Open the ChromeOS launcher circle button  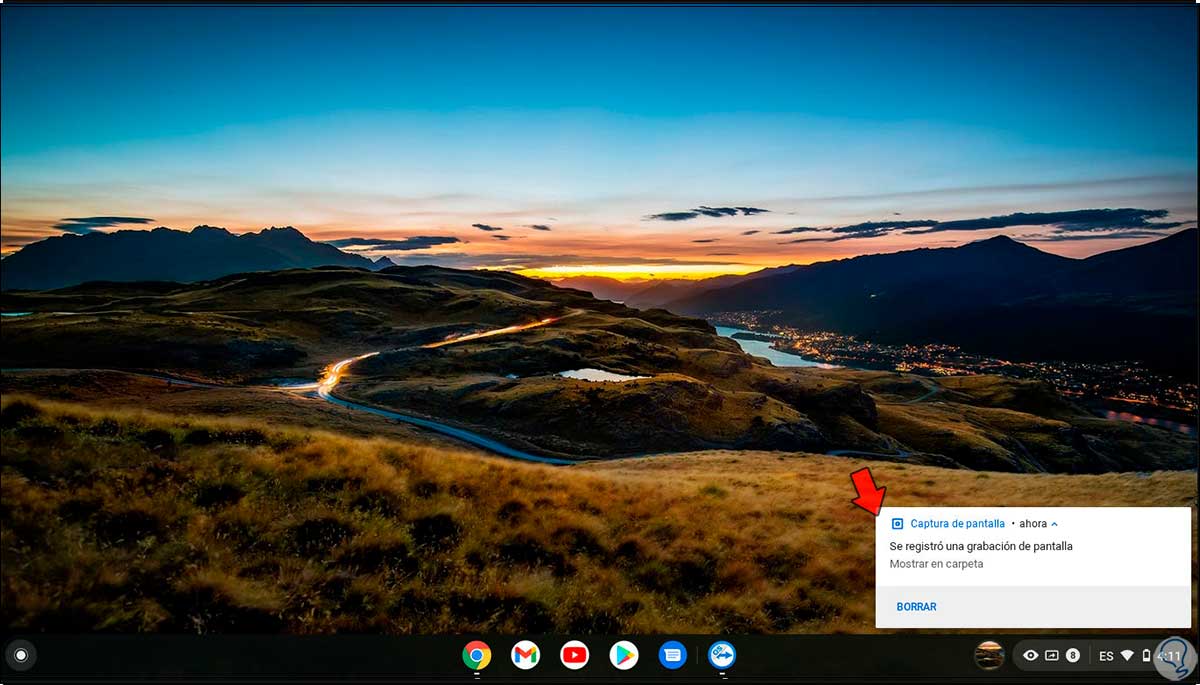coord(20,656)
